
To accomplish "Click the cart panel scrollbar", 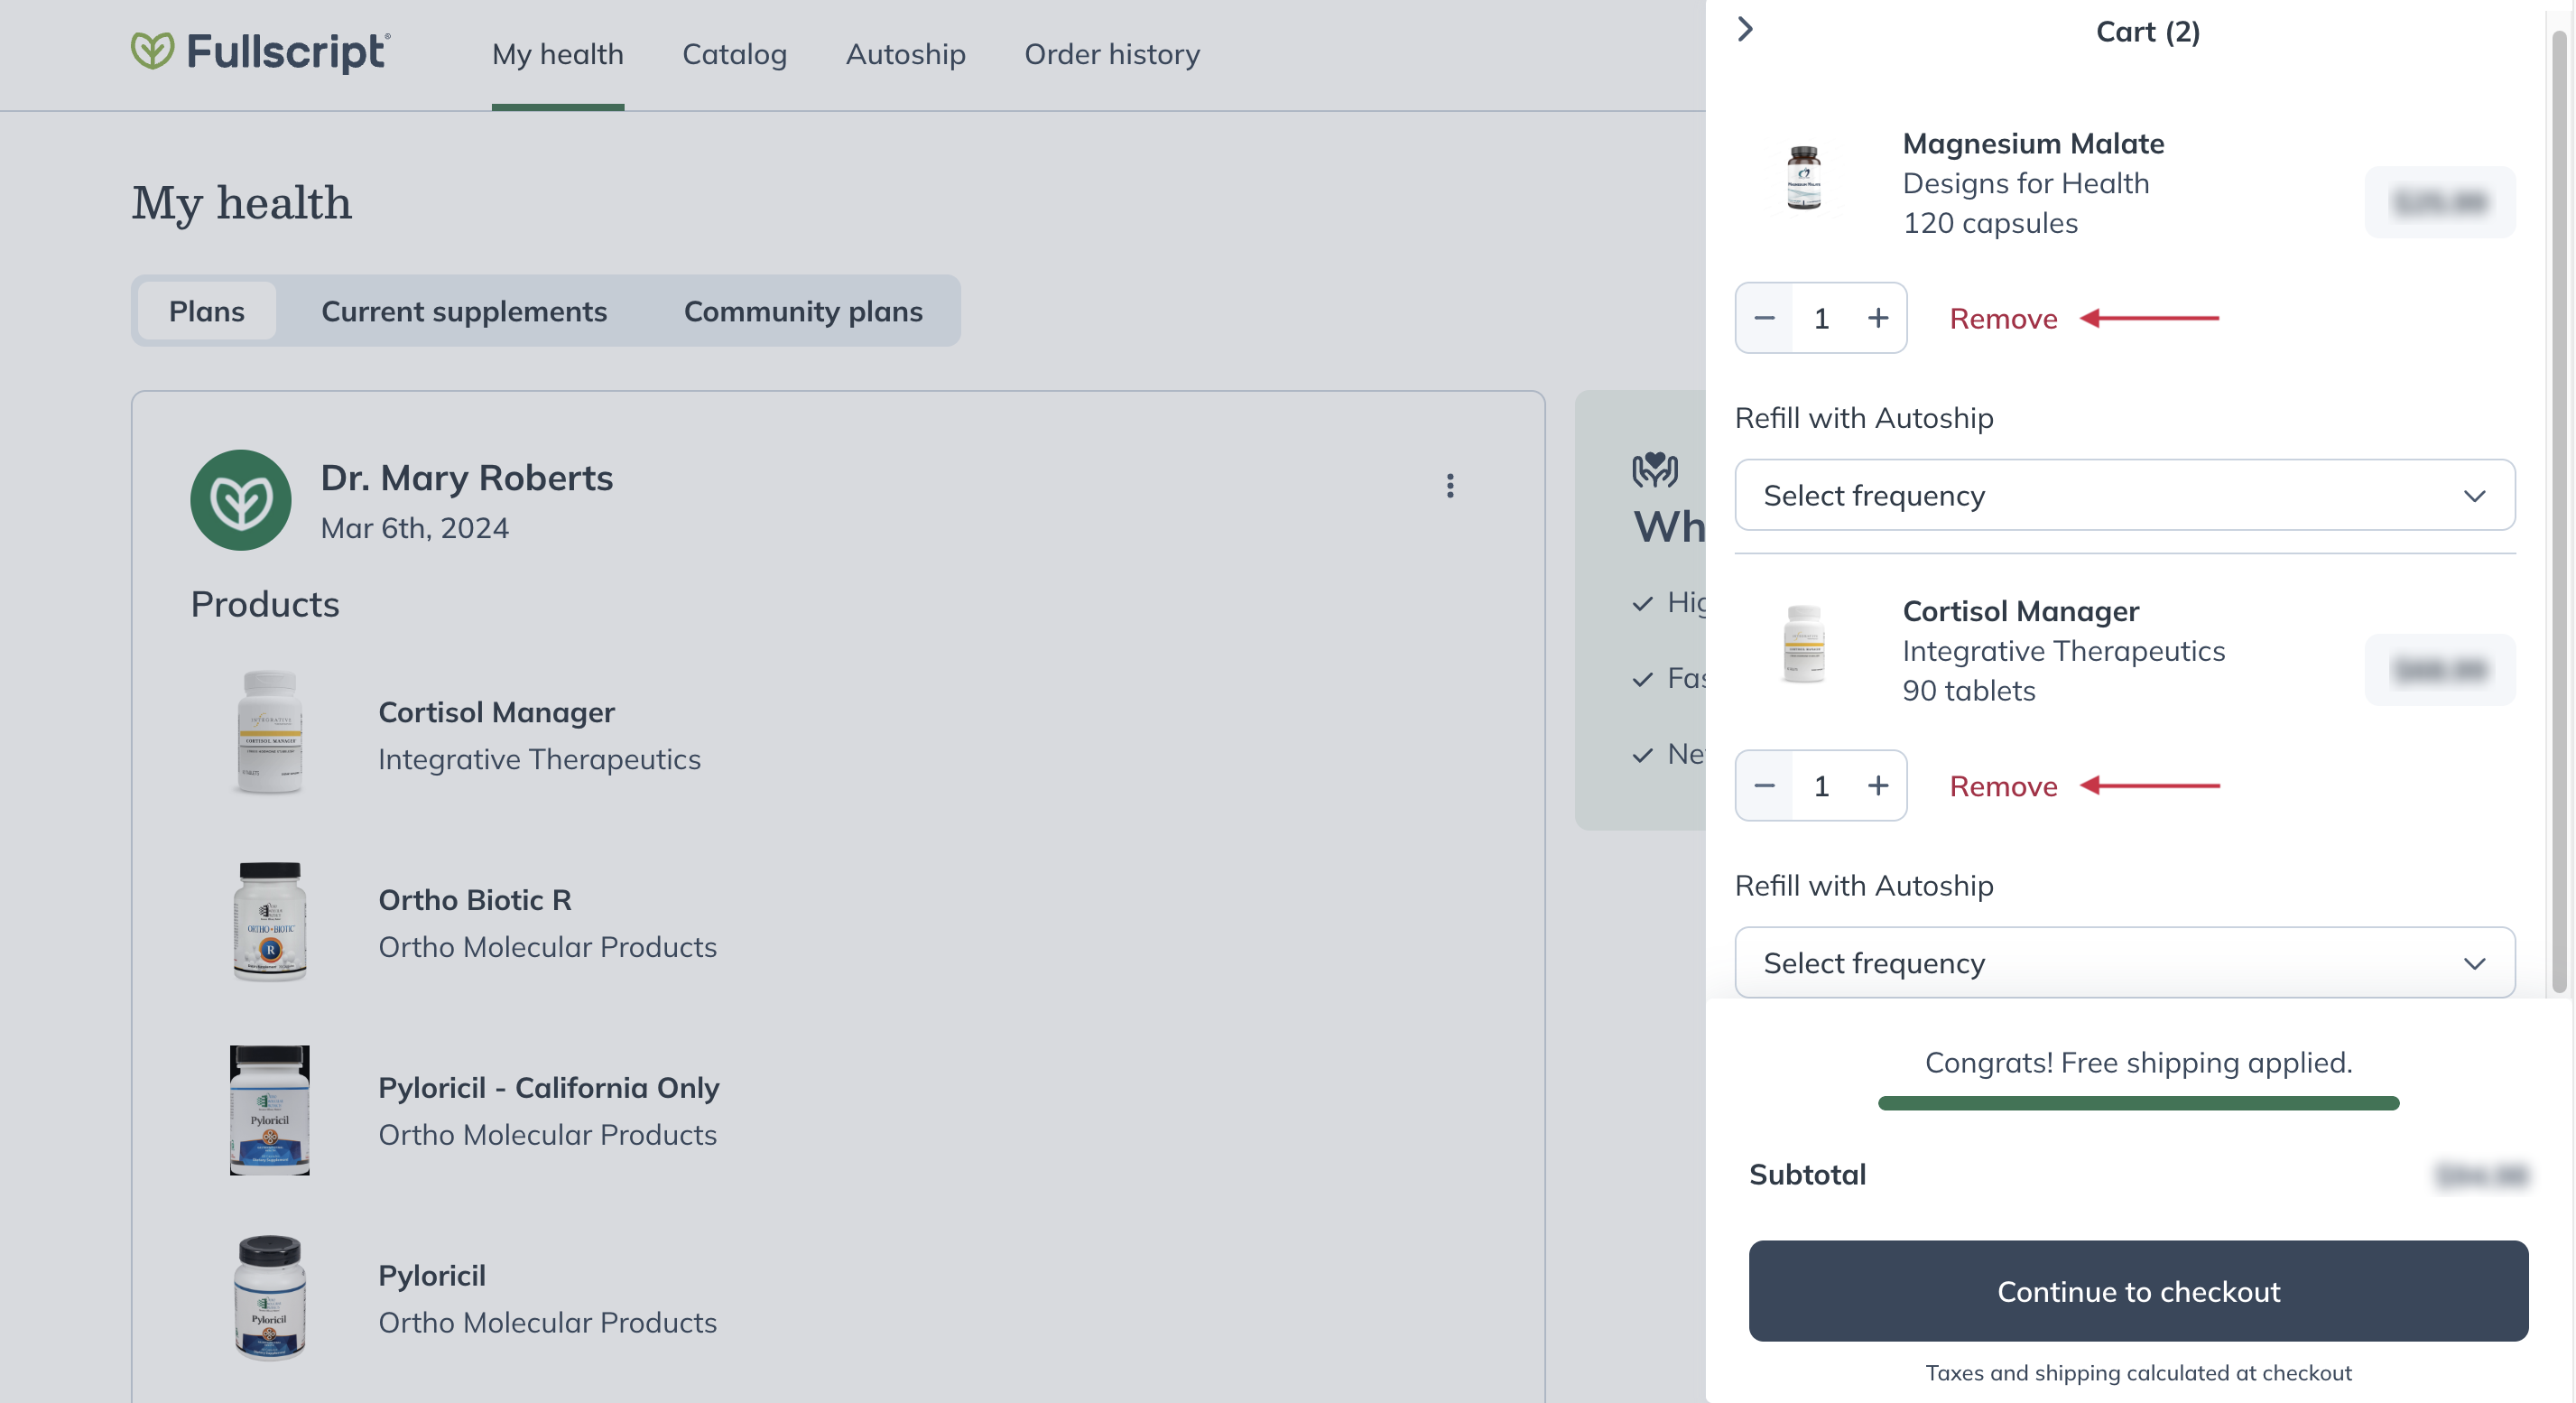I will coord(2559,510).
